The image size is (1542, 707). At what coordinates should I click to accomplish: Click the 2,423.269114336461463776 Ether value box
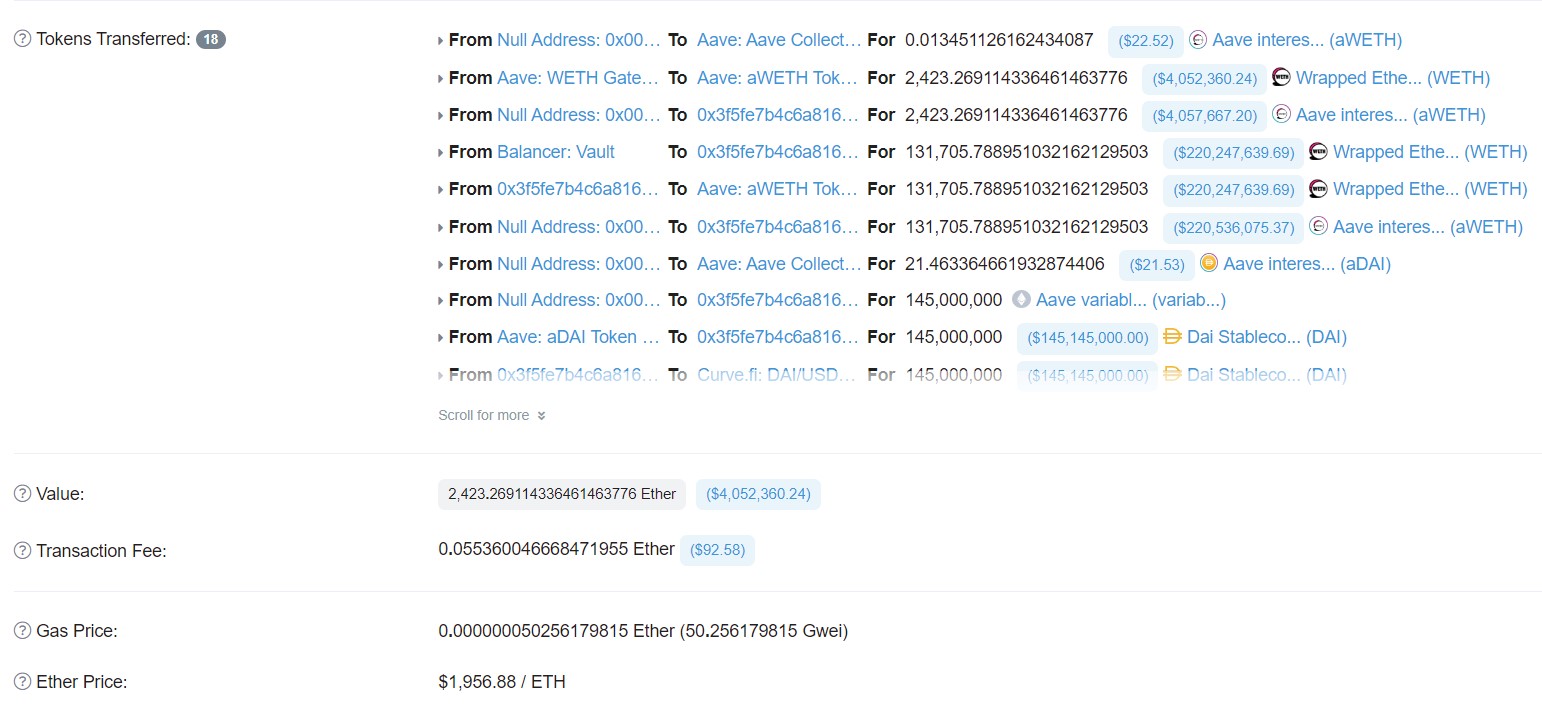(561, 494)
